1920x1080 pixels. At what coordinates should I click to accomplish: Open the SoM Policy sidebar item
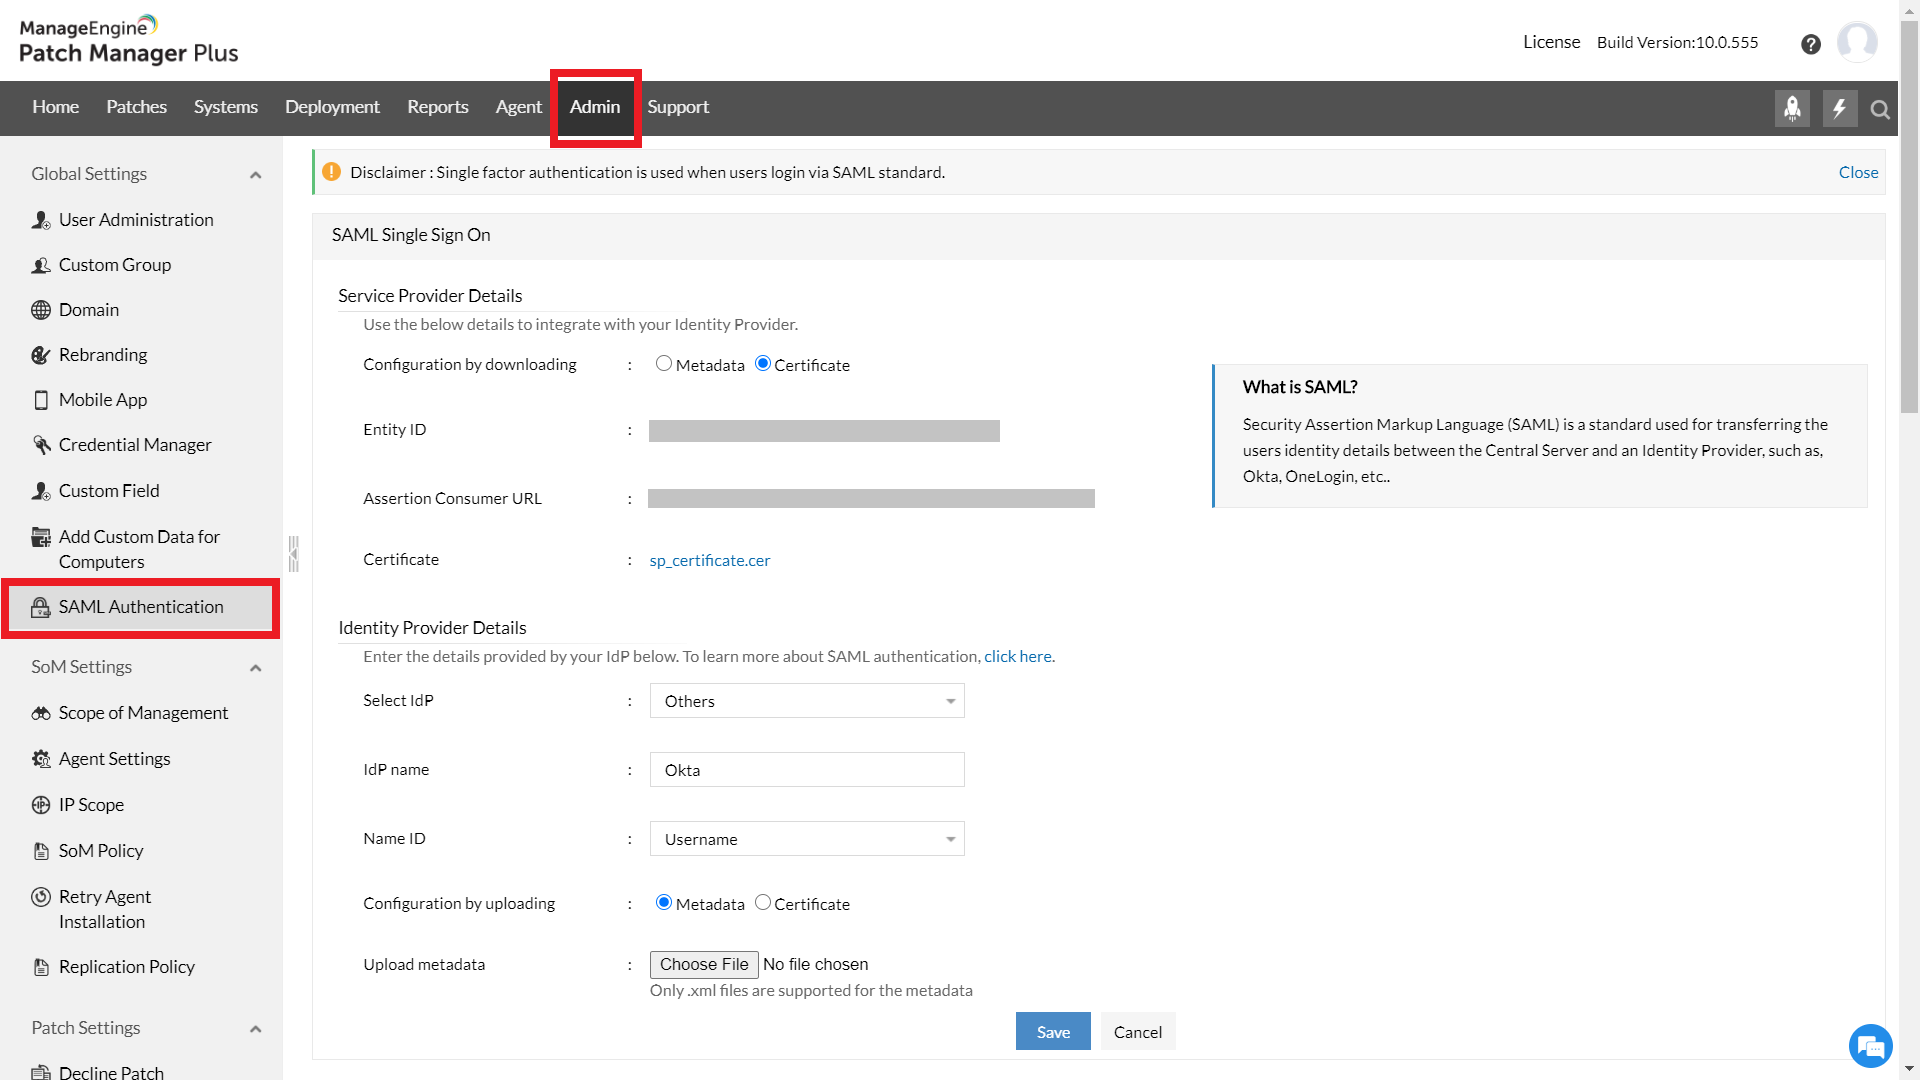101,851
